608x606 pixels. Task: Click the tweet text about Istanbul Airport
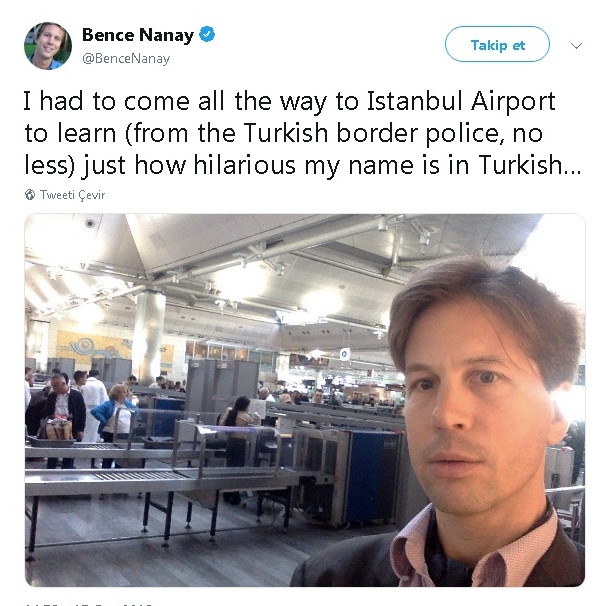click(x=302, y=134)
